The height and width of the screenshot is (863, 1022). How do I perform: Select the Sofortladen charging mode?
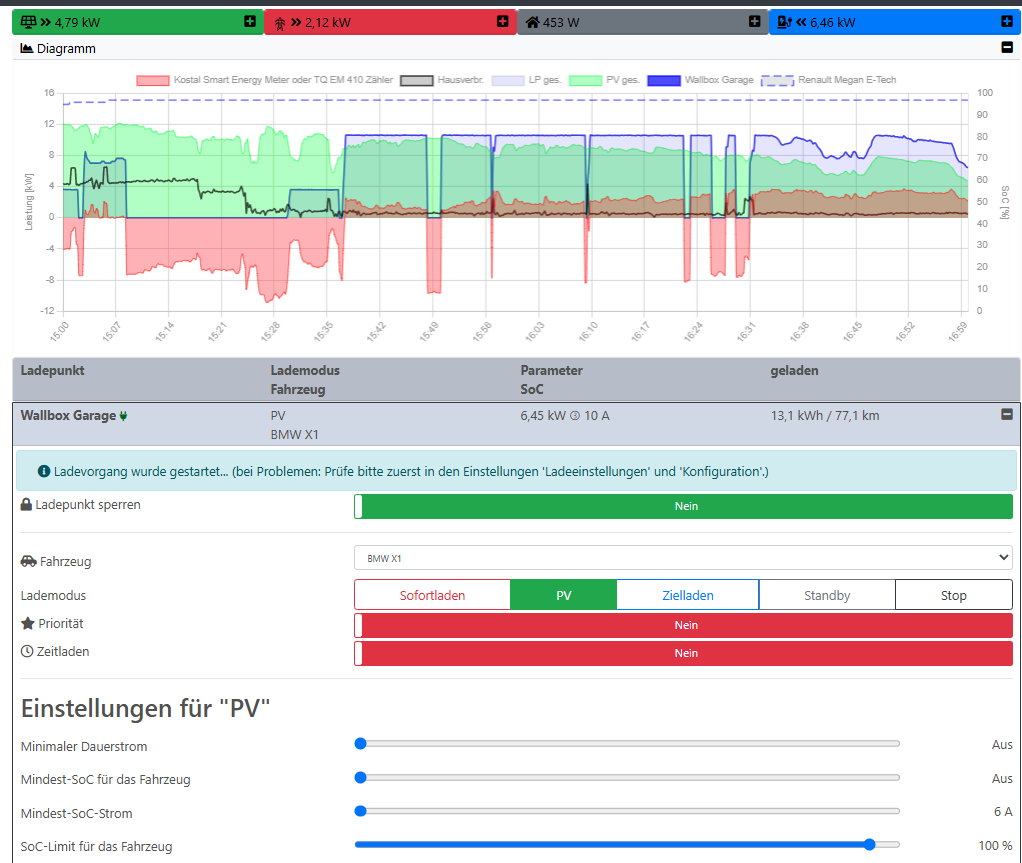point(432,595)
